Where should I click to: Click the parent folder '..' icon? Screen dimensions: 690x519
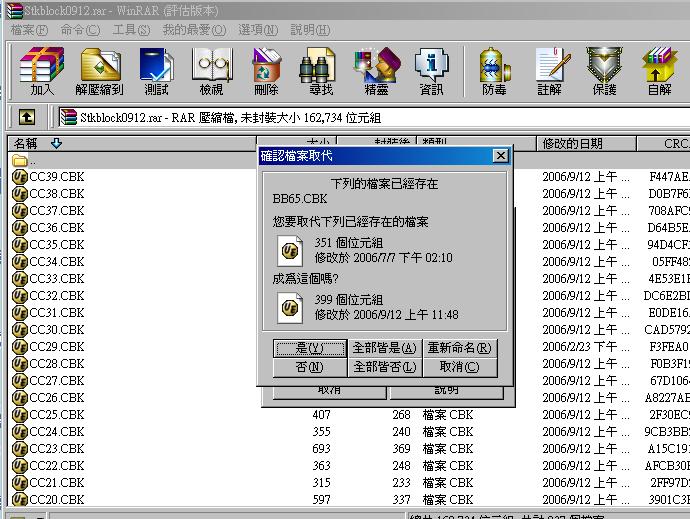[x=20, y=160]
